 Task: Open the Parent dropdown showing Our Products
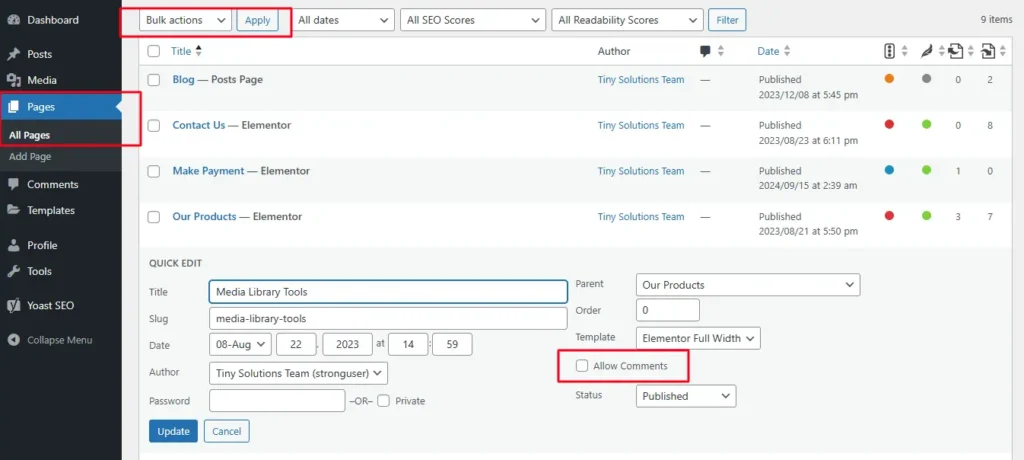(x=748, y=285)
